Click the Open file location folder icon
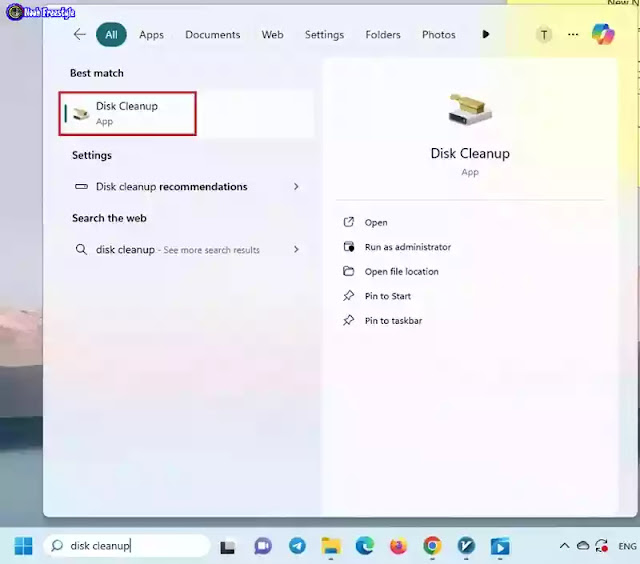 click(349, 271)
